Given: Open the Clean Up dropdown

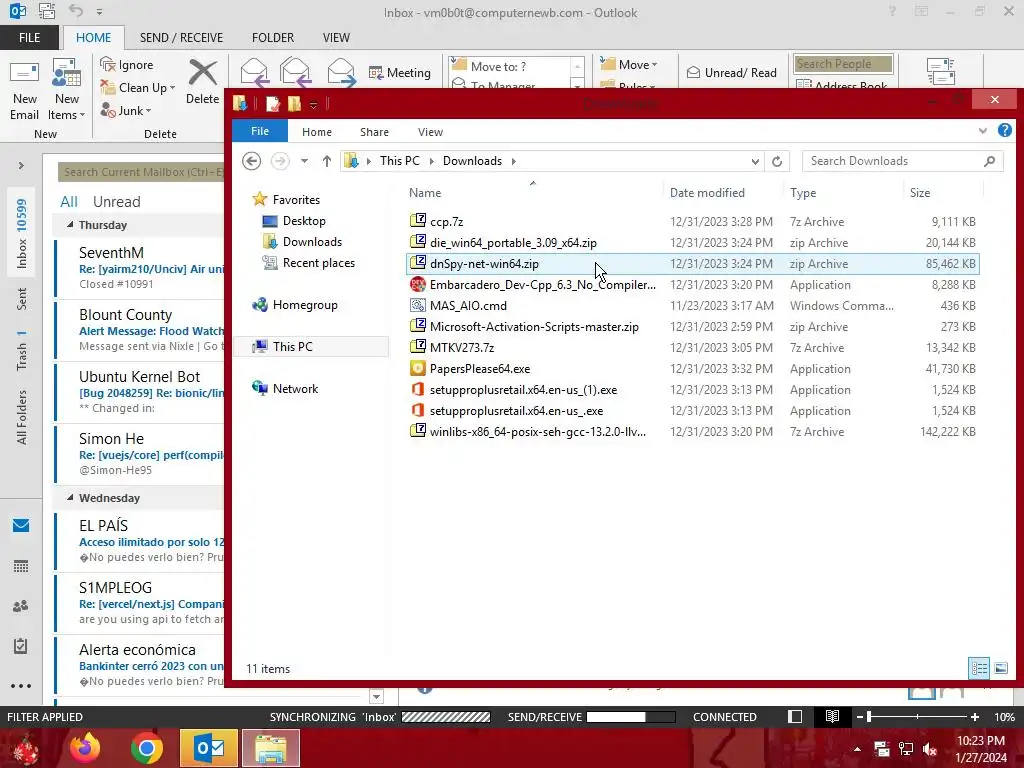Looking at the screenshot, I should click(172, 88).
